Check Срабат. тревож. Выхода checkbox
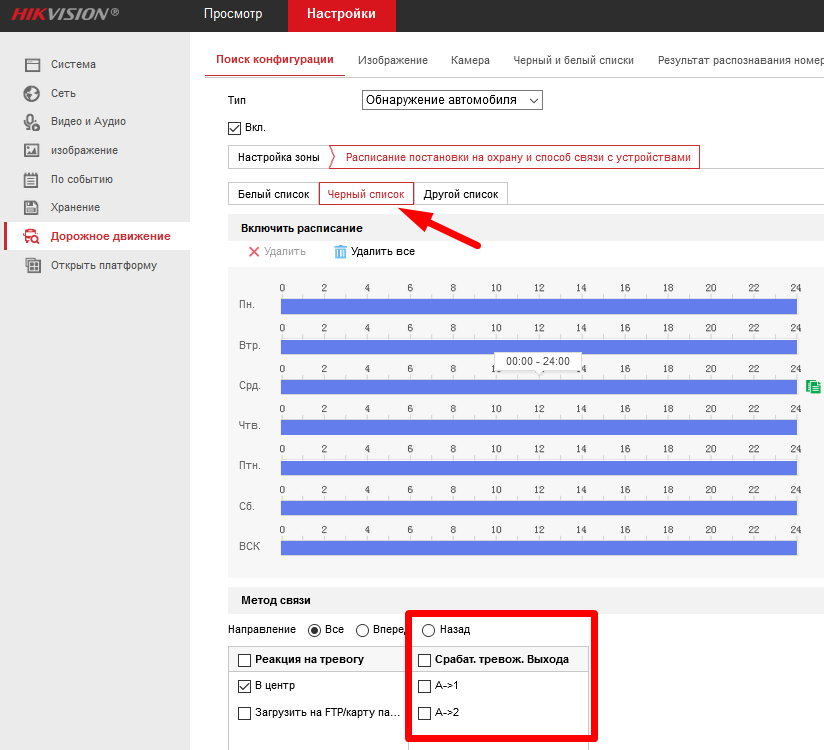 [424, 660]
